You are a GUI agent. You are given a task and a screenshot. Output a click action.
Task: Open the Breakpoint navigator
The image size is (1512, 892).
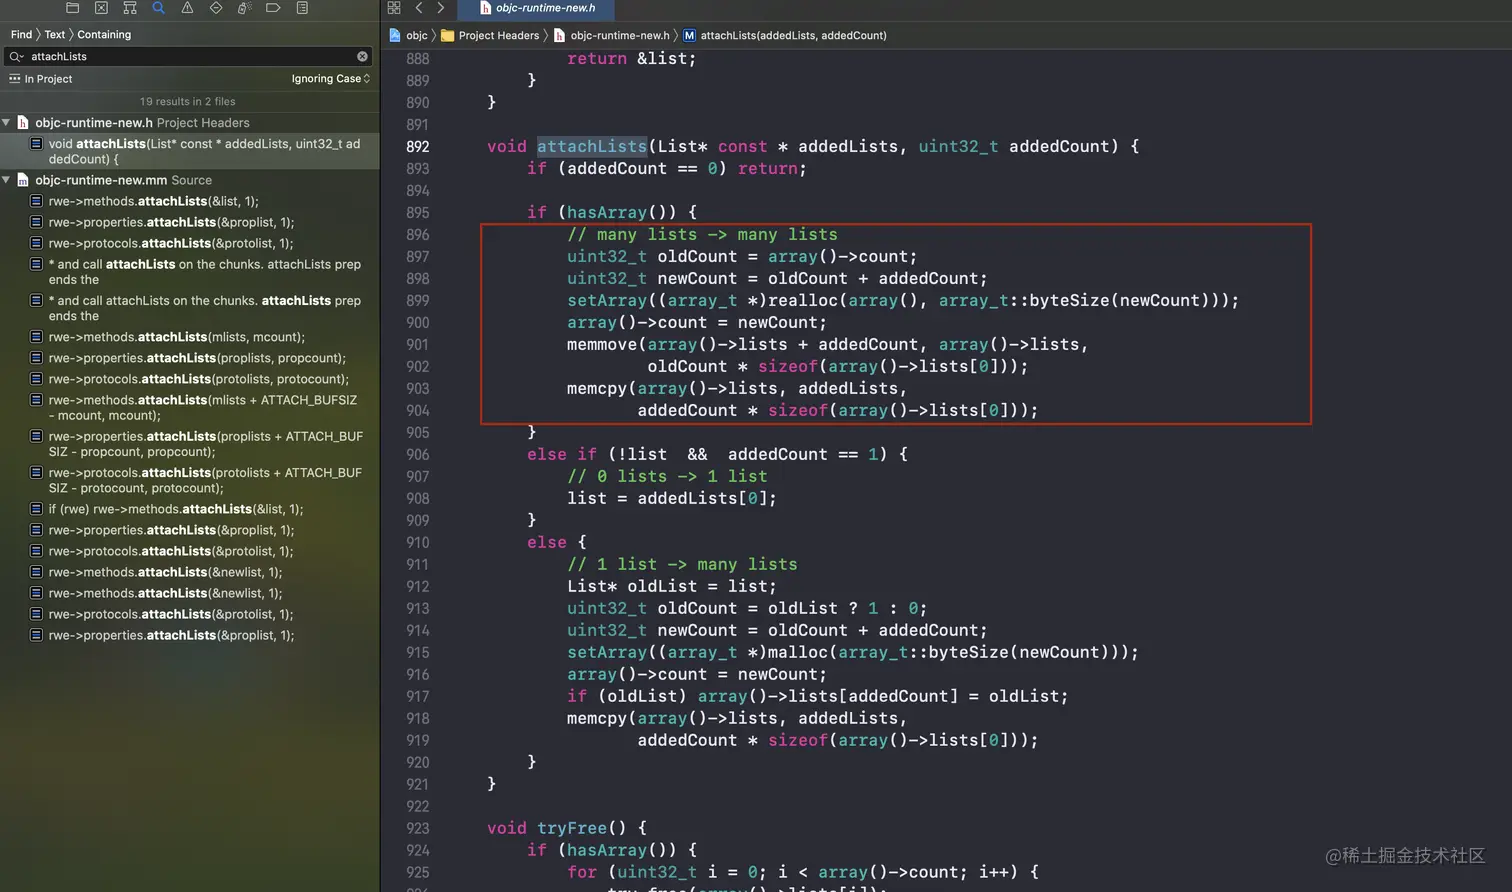click(273, 8)
